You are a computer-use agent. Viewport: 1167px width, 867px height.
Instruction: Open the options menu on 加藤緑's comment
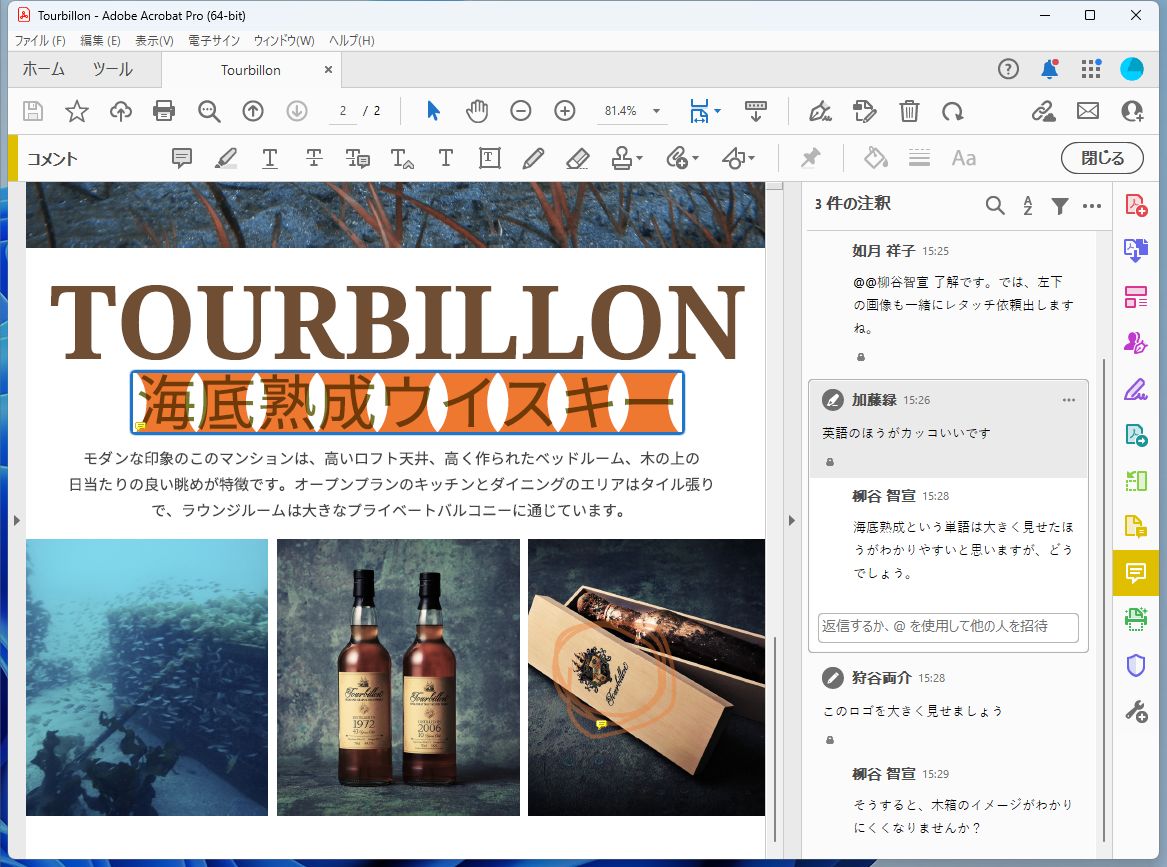(1069, 399)
